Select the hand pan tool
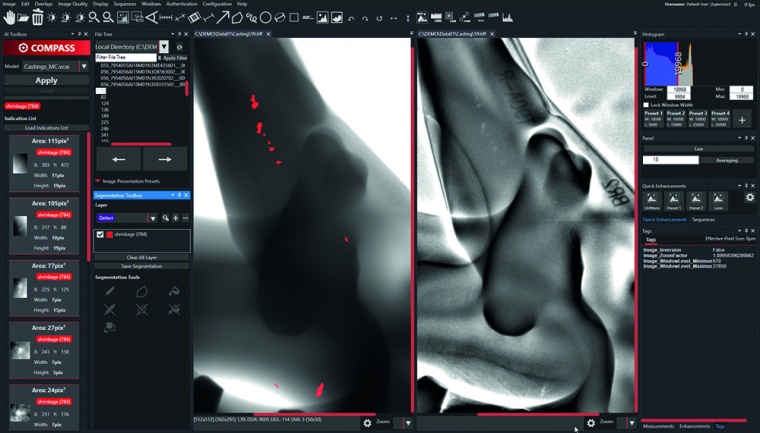 tap(10, 17)
